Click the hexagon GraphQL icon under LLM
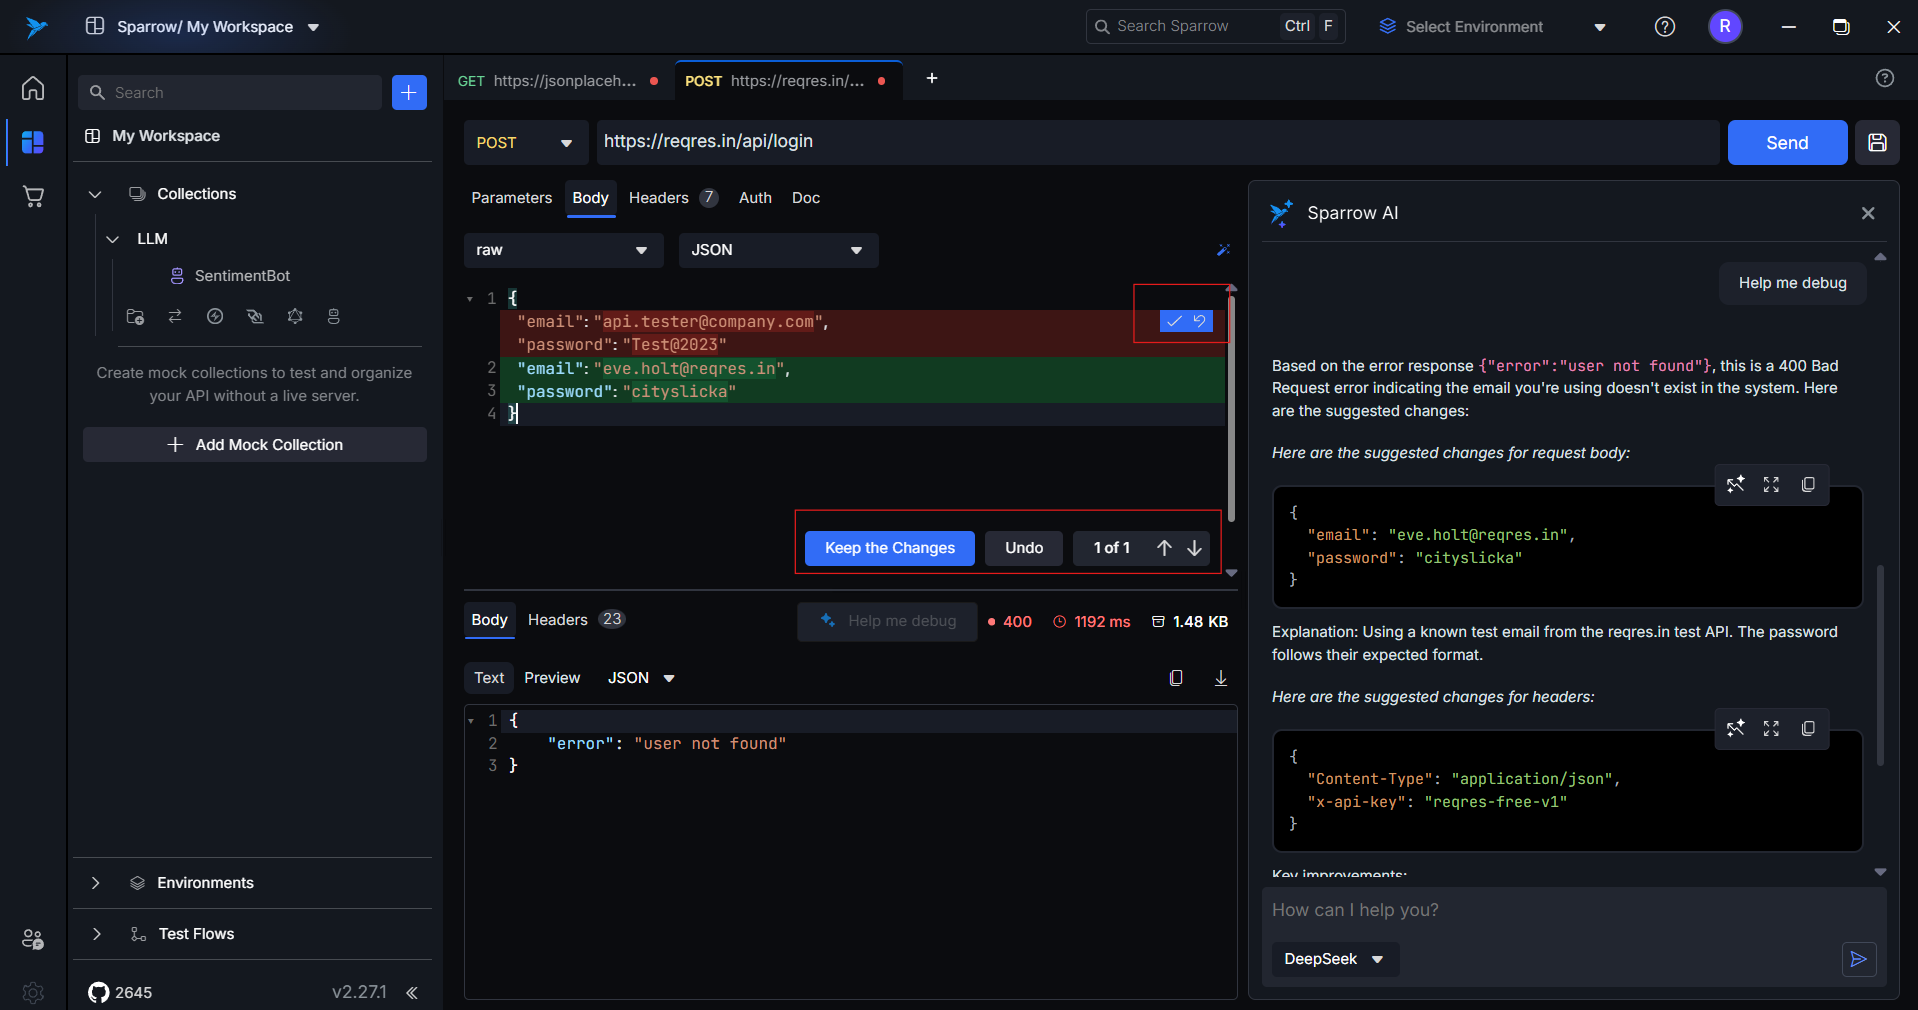Viewport: 1918px width, 1010px height. 295,316
